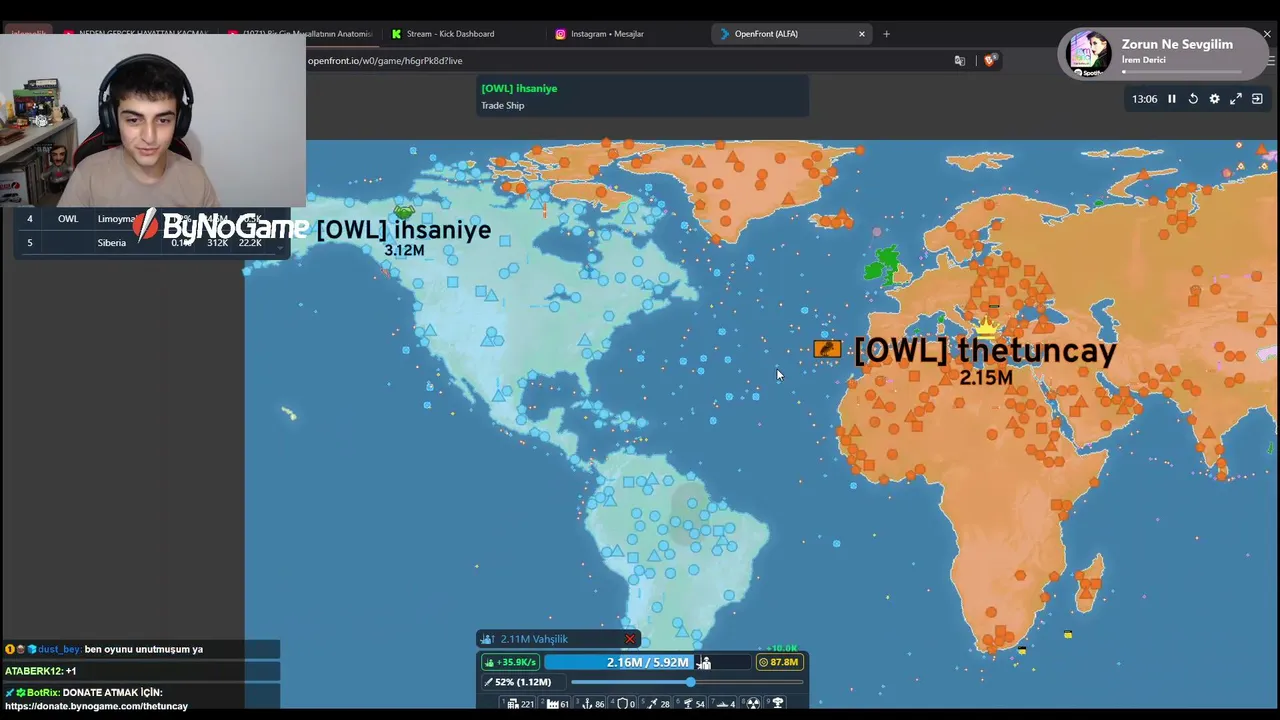Viewport: 1280px width, 720px height.
Task: Click the 3.12M troop count under ihsaniye
Action: (x=404, y=250)
